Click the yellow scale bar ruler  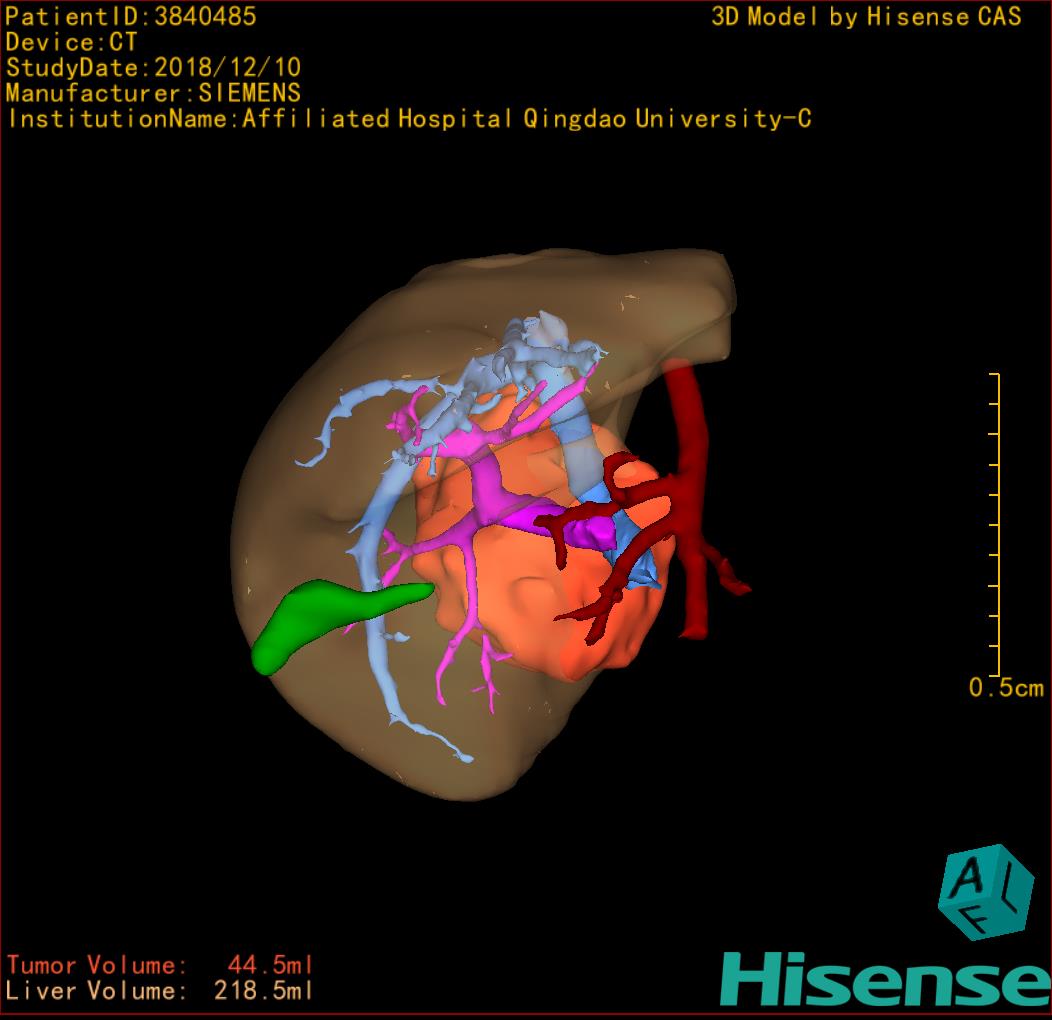click(x=996, y=525)
